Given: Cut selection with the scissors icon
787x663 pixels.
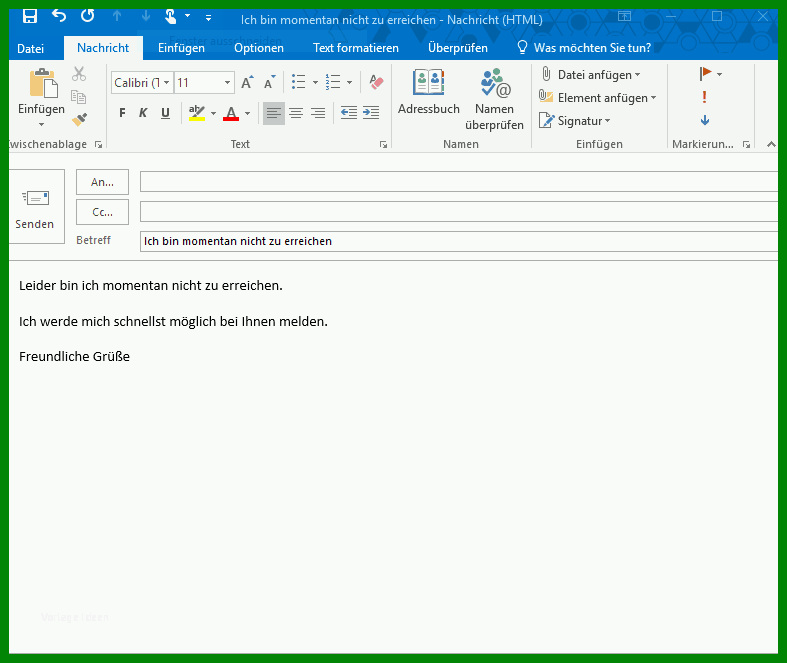Looking at the screenshot, I should pyautogui.click(x=79, y=74).
